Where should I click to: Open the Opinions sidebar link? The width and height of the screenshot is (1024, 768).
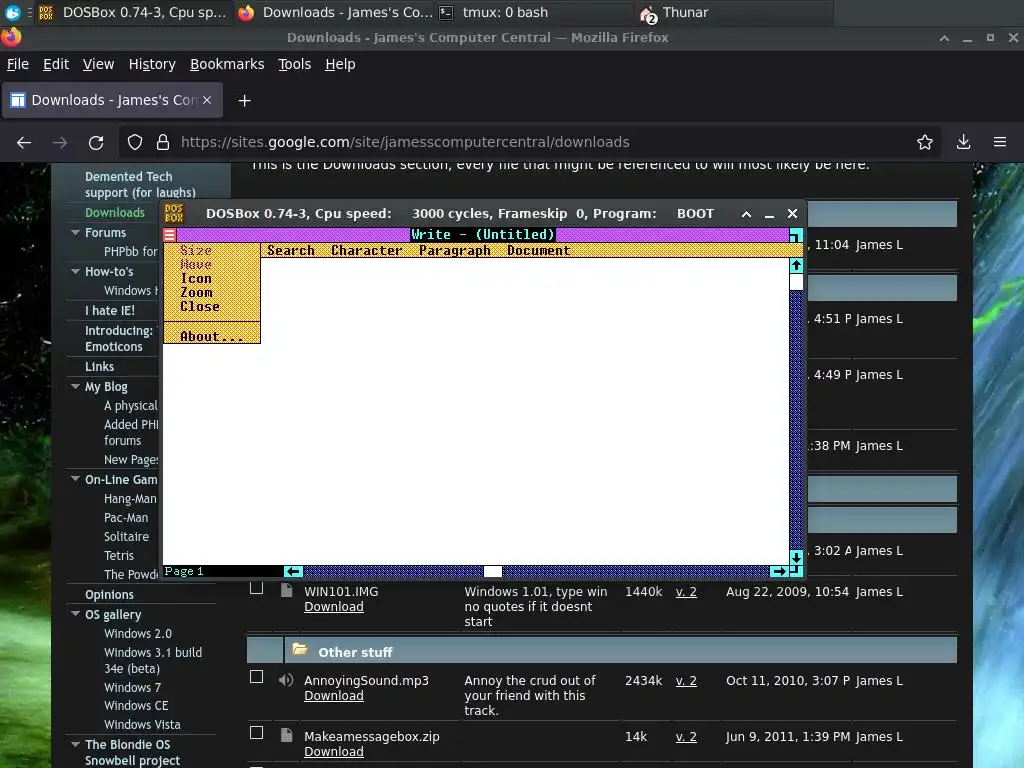[x=109, y=594]
